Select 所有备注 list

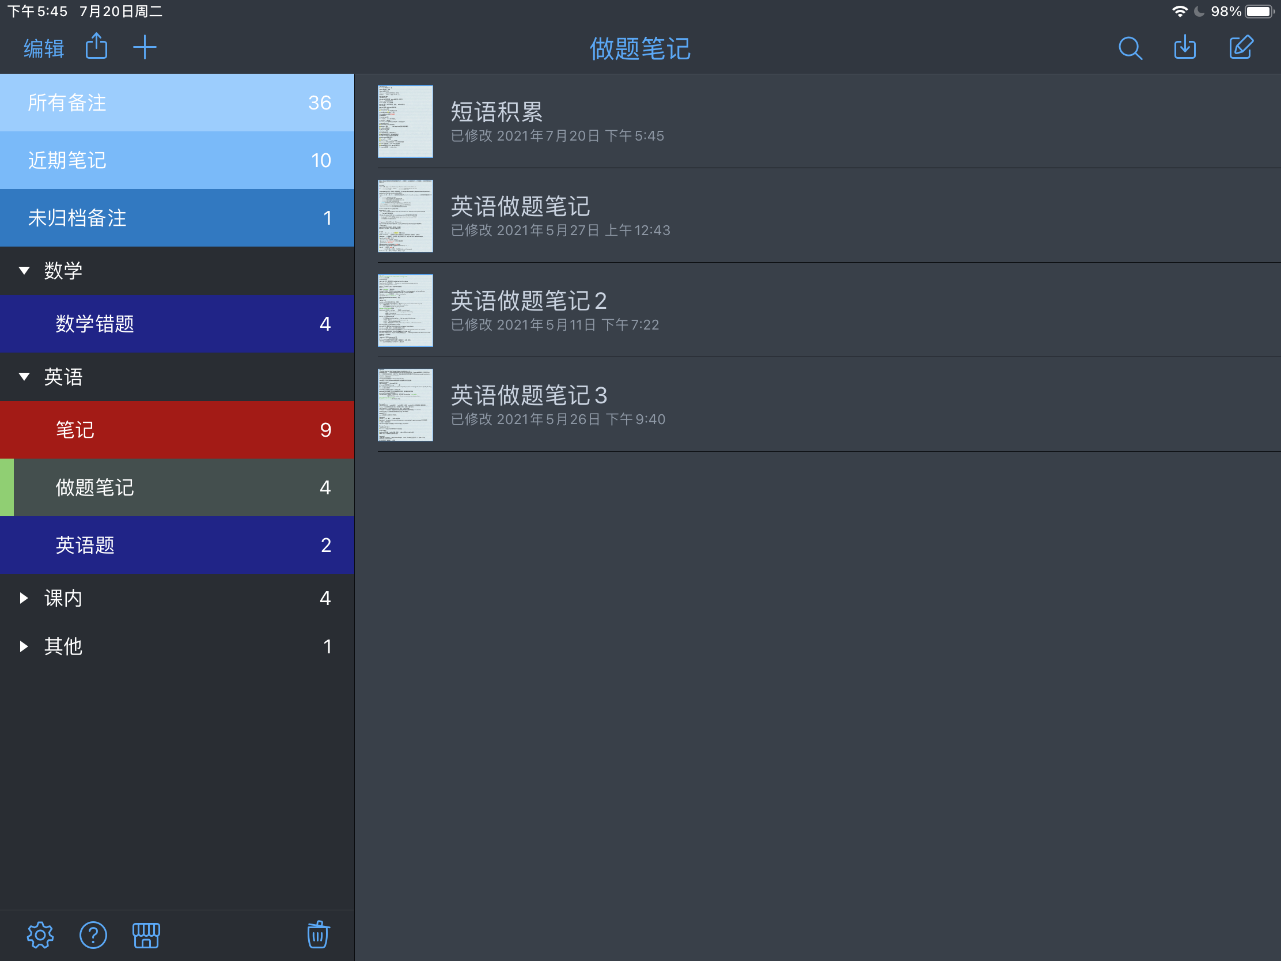[x=177, y=103]
